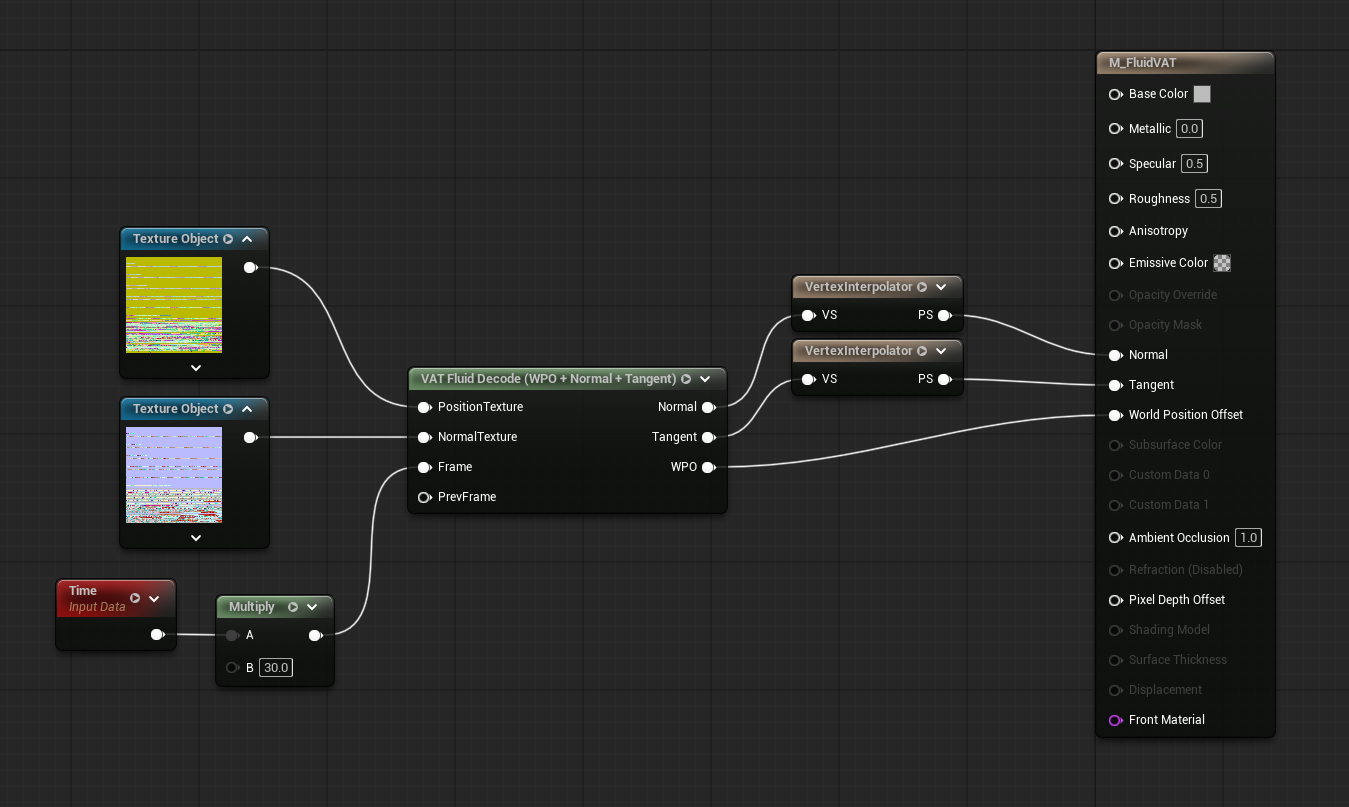Select the yellow position texture thumbnail

[x=174, y=305]
